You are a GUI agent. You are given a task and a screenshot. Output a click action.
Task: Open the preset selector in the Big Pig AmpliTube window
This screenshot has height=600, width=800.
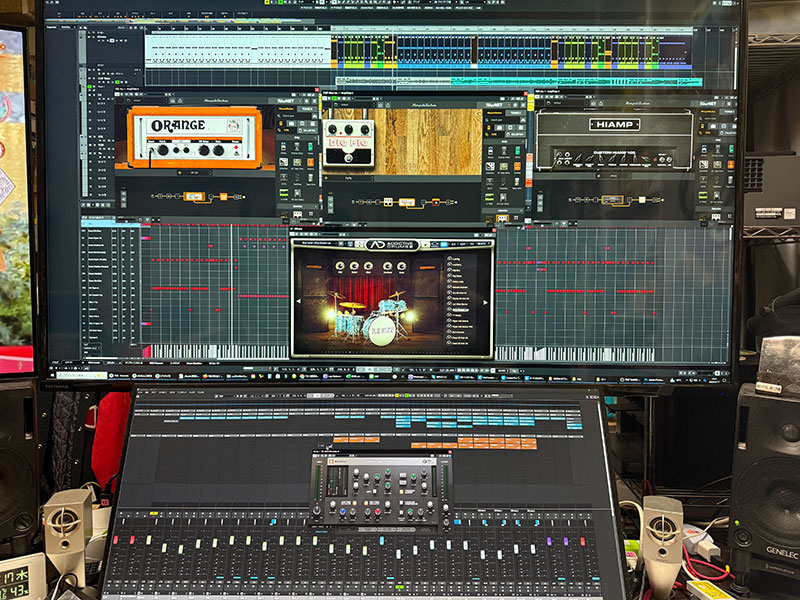click(357, 105)
